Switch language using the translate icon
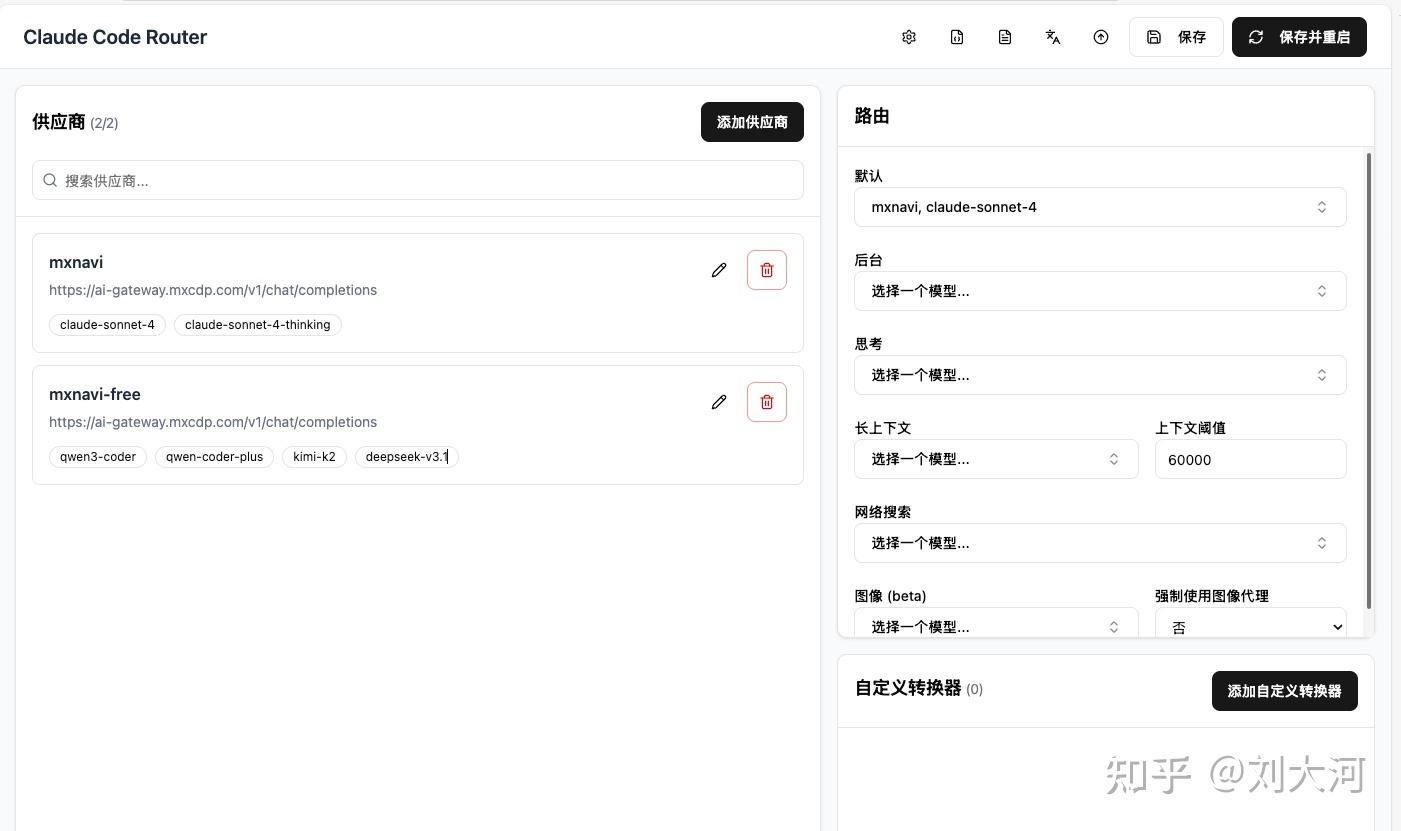1401x831 pixels. click(1053, 37)
